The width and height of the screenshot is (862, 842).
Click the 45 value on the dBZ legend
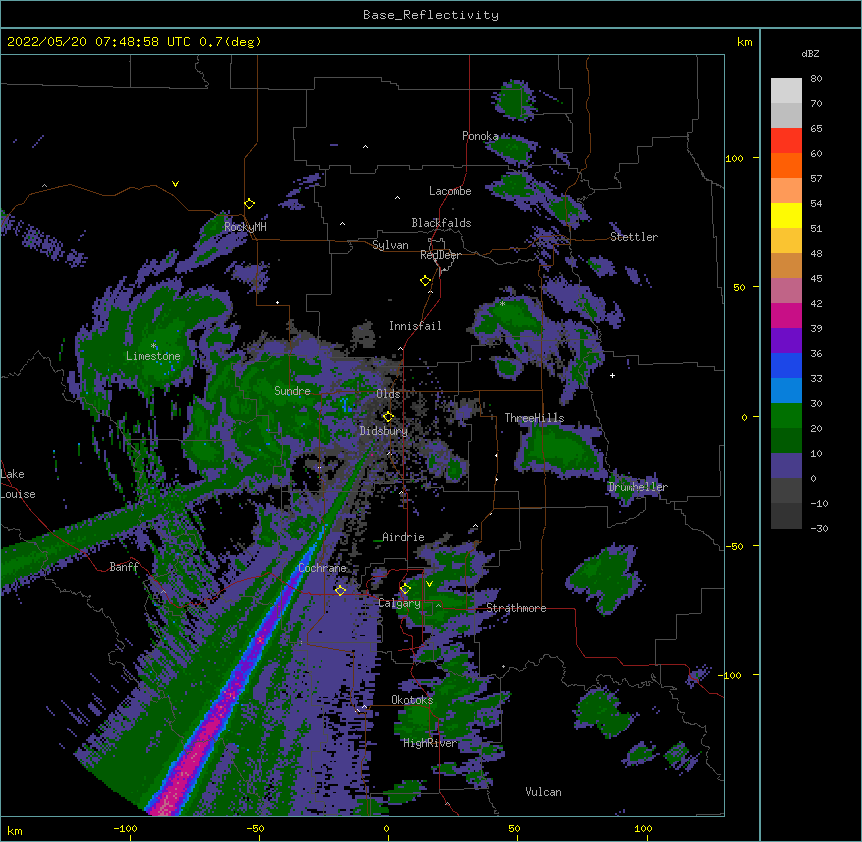pyautogui.click(x=816, y=279)
